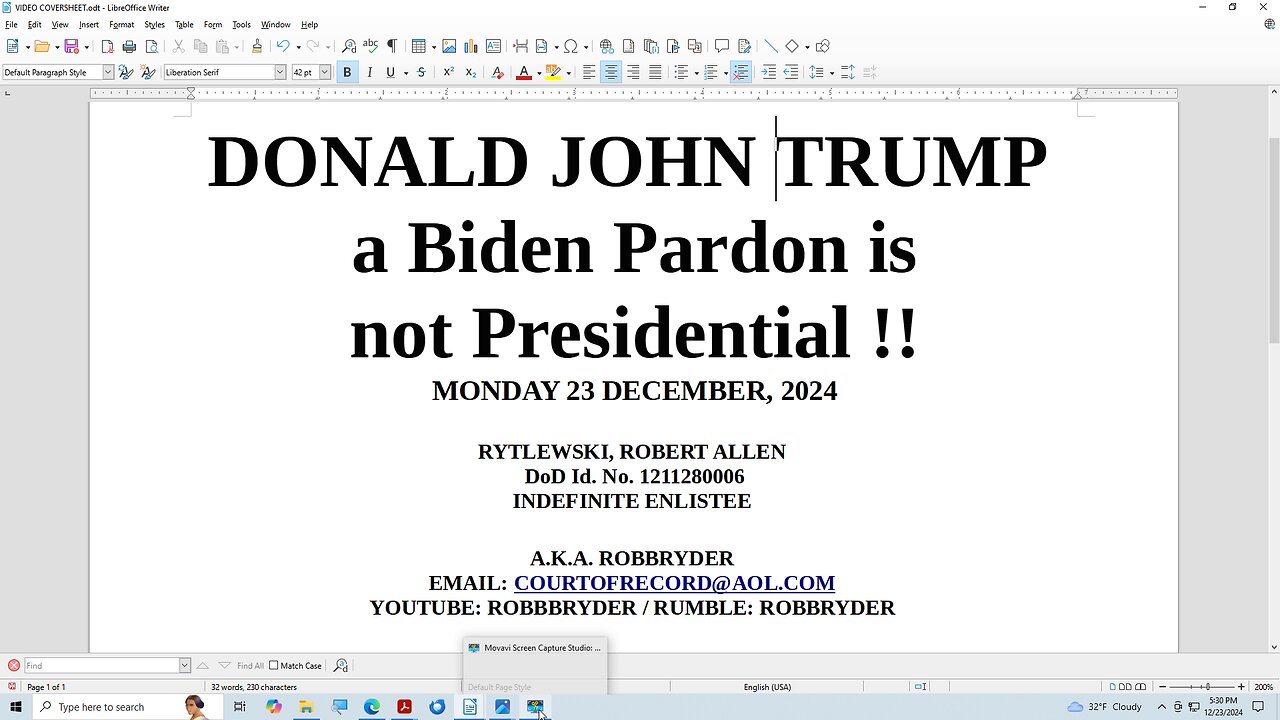Expand the Undo history dropdown arrow
The height and width of the screenshot is (720, 1280).
tap(298, 46)
